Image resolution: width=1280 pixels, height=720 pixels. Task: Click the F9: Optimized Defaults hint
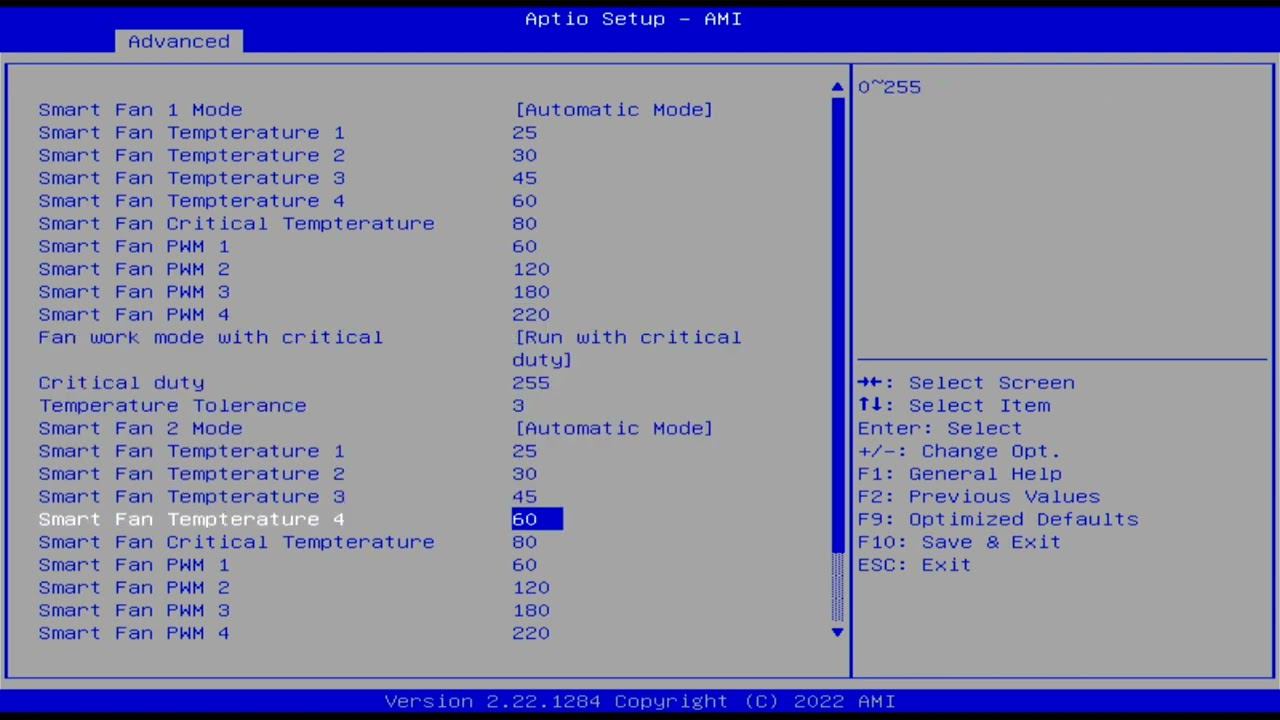tap(998, 519)
